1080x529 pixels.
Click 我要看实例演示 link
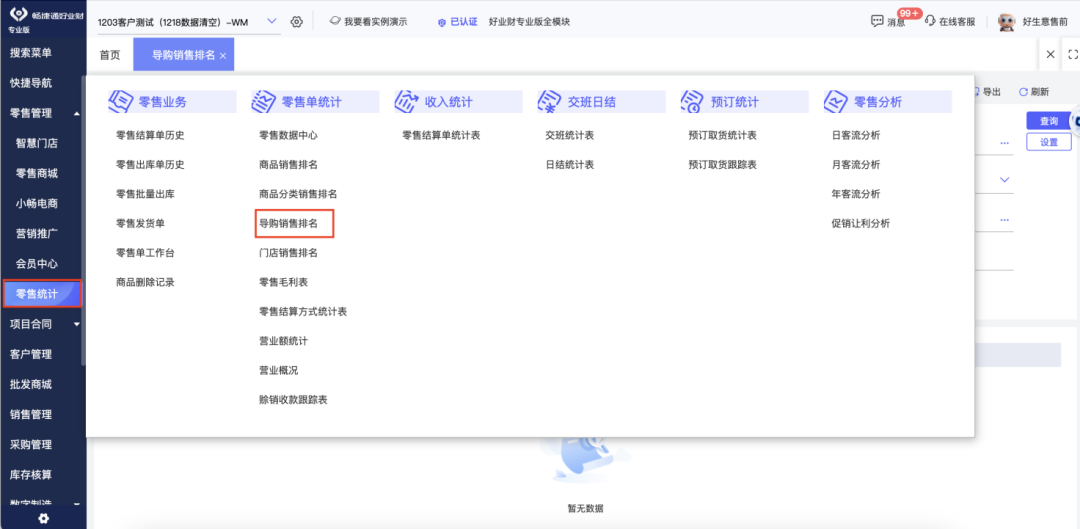click(375, 21)
